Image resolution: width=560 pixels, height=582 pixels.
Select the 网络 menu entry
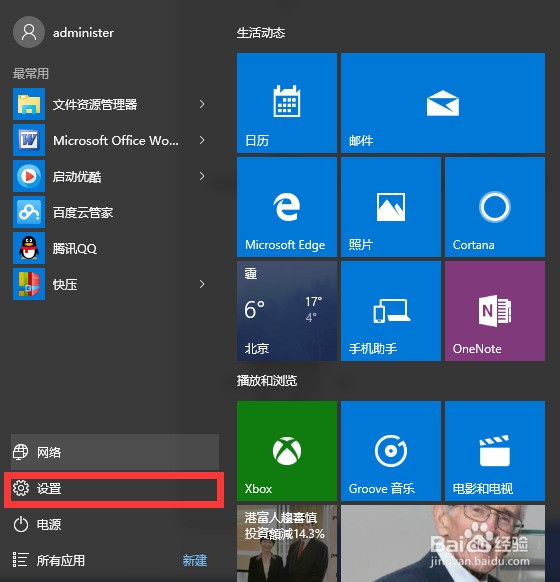tap(115, 452)
